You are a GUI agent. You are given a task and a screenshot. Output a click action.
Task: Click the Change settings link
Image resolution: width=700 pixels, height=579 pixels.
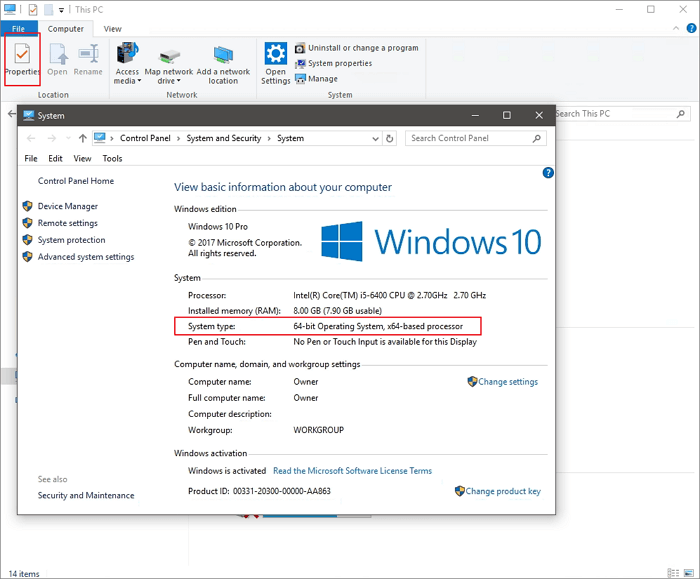coord(508,382)
